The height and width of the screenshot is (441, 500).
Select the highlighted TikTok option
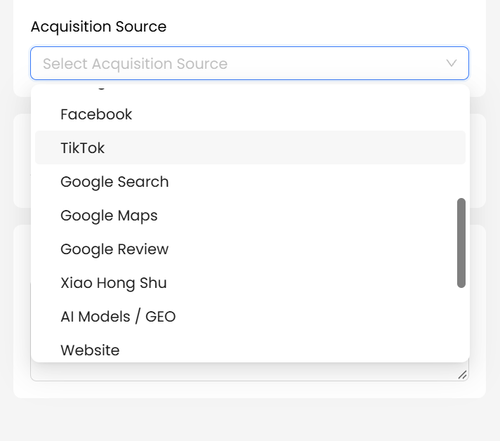tap(250, 148)
